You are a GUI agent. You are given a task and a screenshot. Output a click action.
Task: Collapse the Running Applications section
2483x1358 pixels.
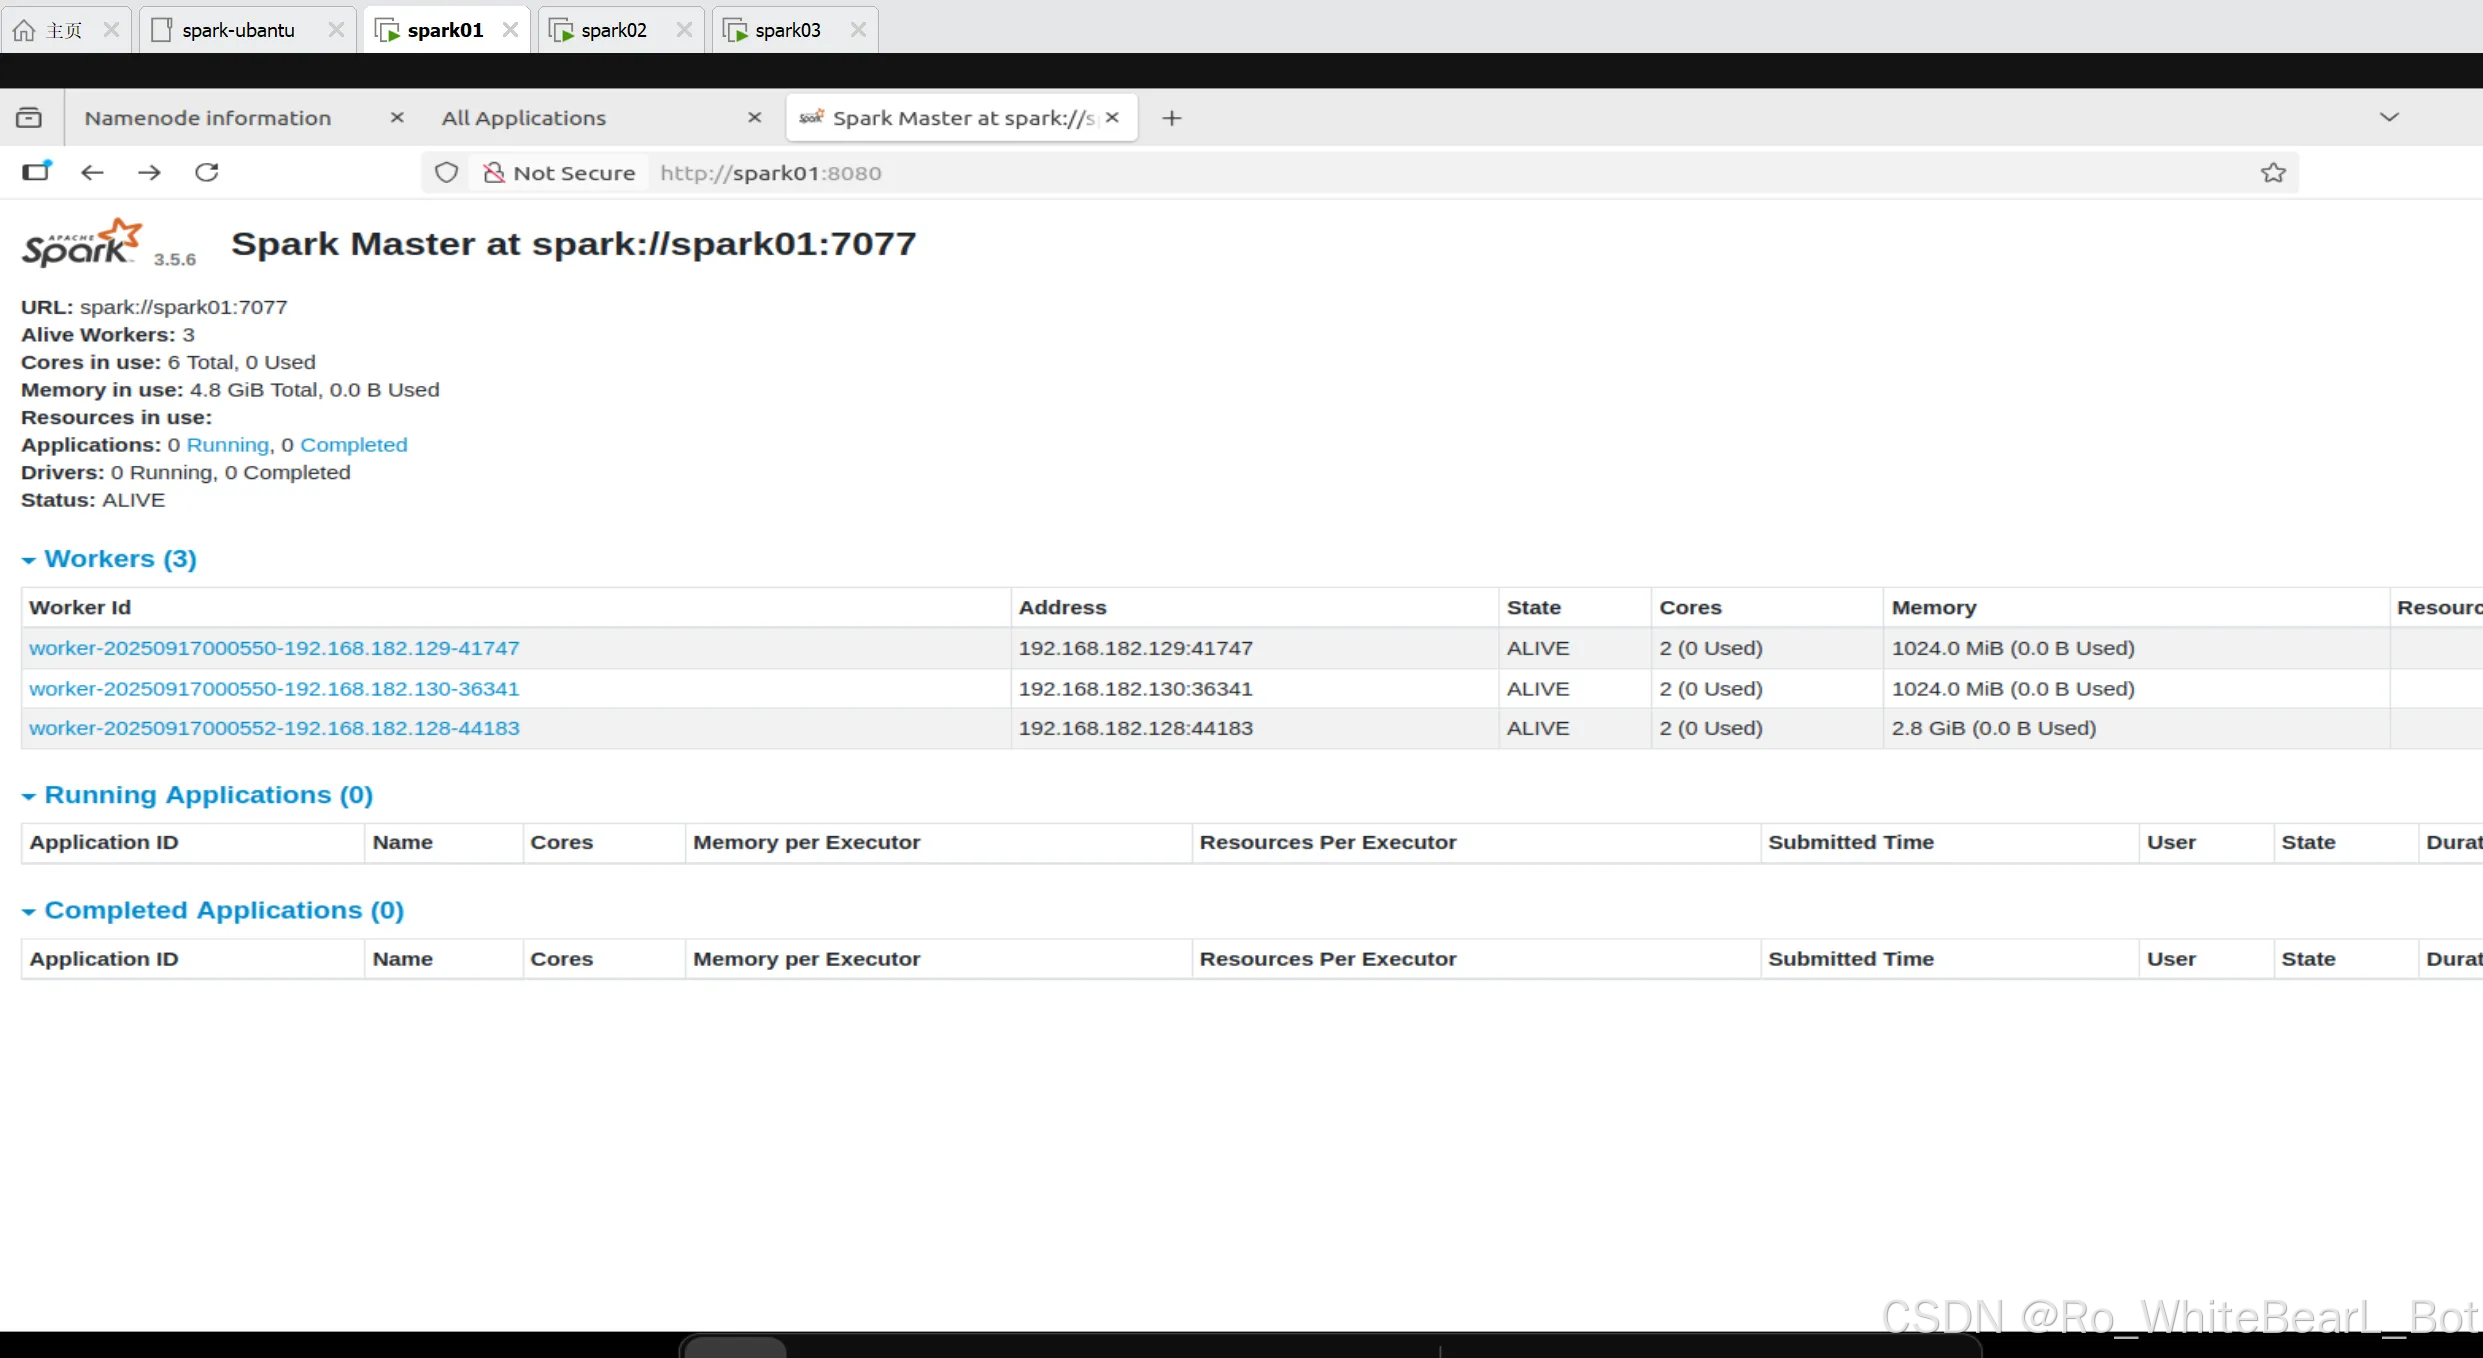208,795
